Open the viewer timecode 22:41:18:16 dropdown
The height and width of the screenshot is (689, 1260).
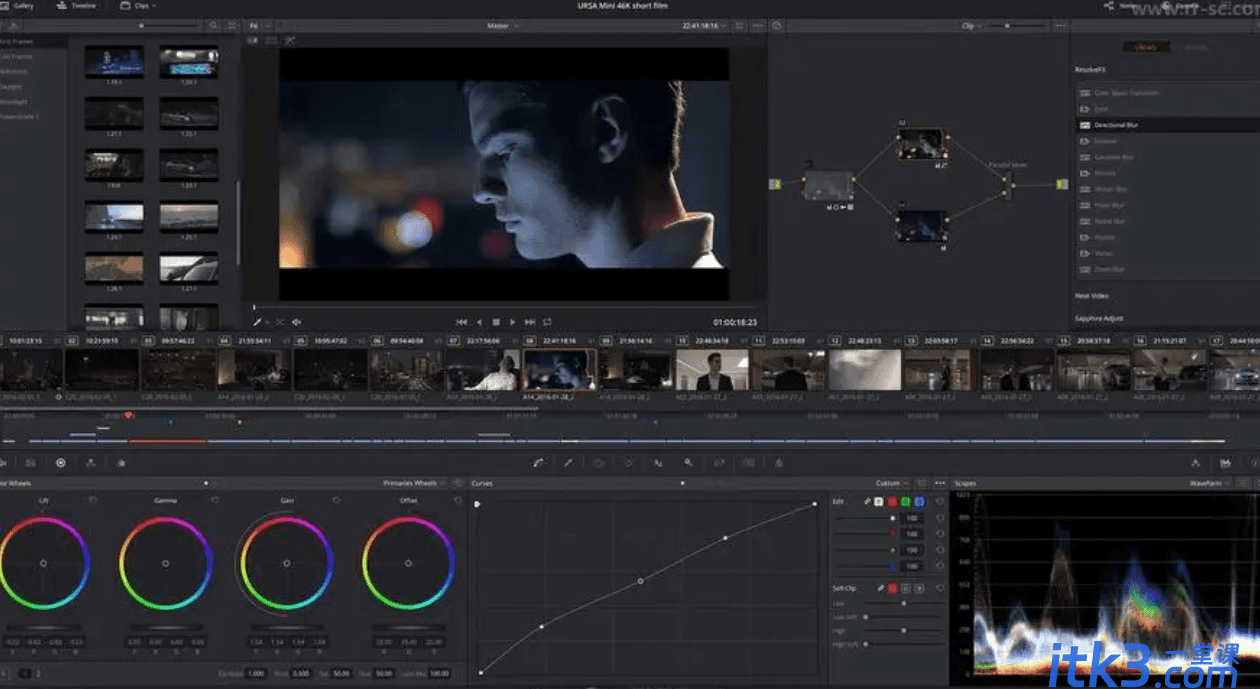point(703,25)
